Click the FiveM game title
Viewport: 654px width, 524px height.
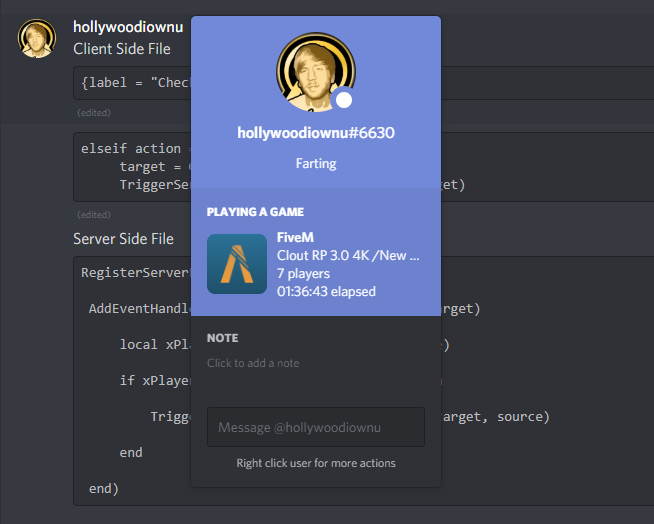click(x=295, y=237)
